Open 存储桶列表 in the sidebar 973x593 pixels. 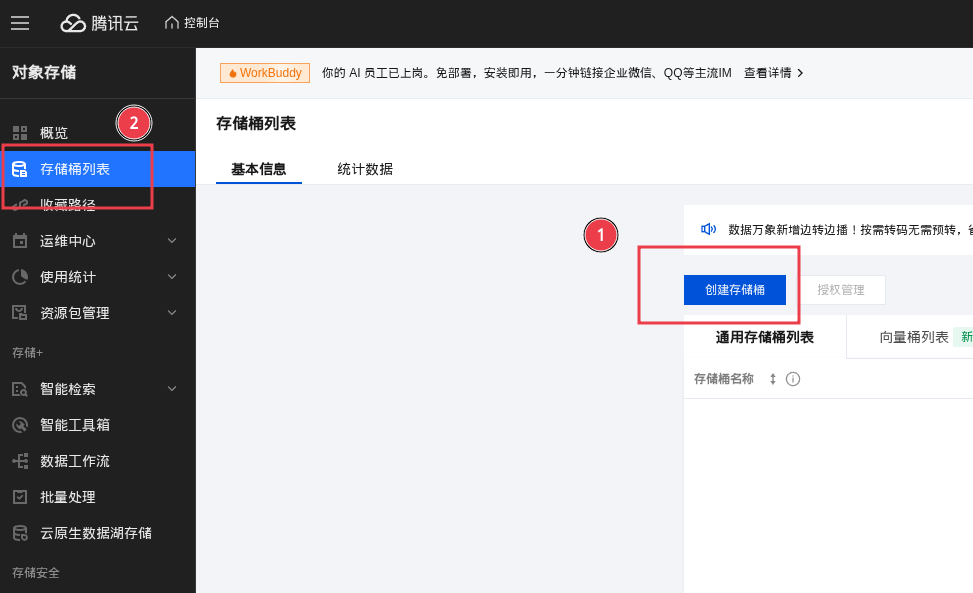pos(97,169)
